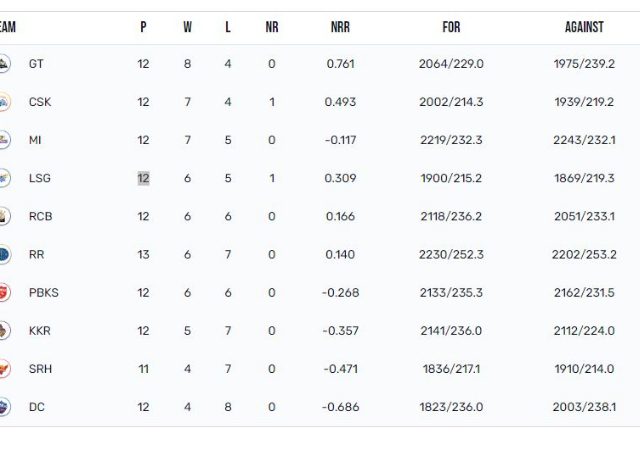Click the NR column header
The width and height of the screenshot is (640, 450).
click(x=272, y=27)
